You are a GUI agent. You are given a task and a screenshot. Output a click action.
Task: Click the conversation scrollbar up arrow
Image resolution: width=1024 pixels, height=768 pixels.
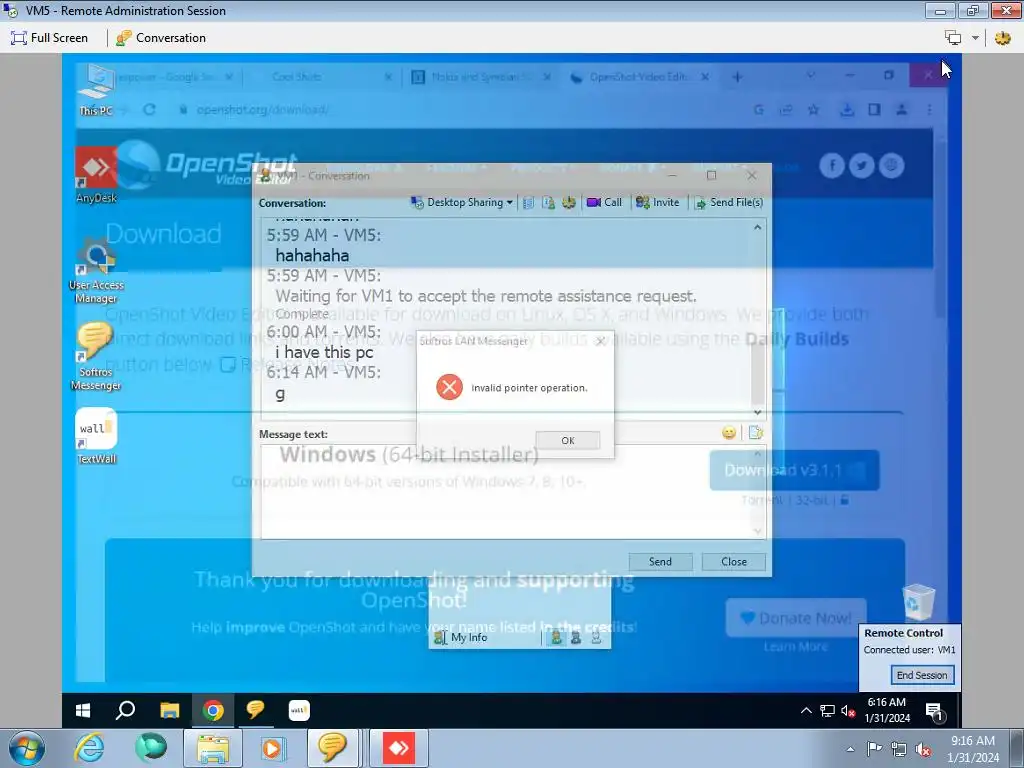pos(758,227)
